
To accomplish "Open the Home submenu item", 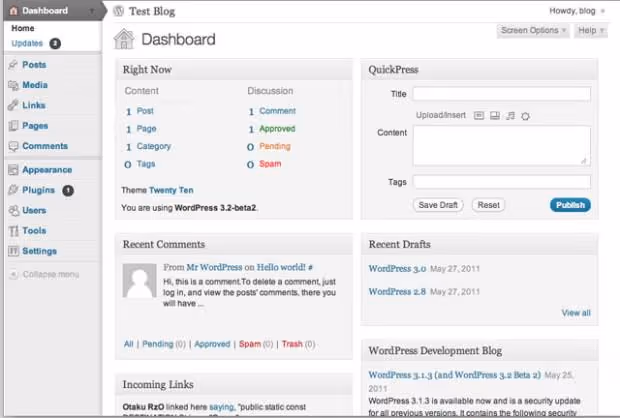I will (23, 28).
